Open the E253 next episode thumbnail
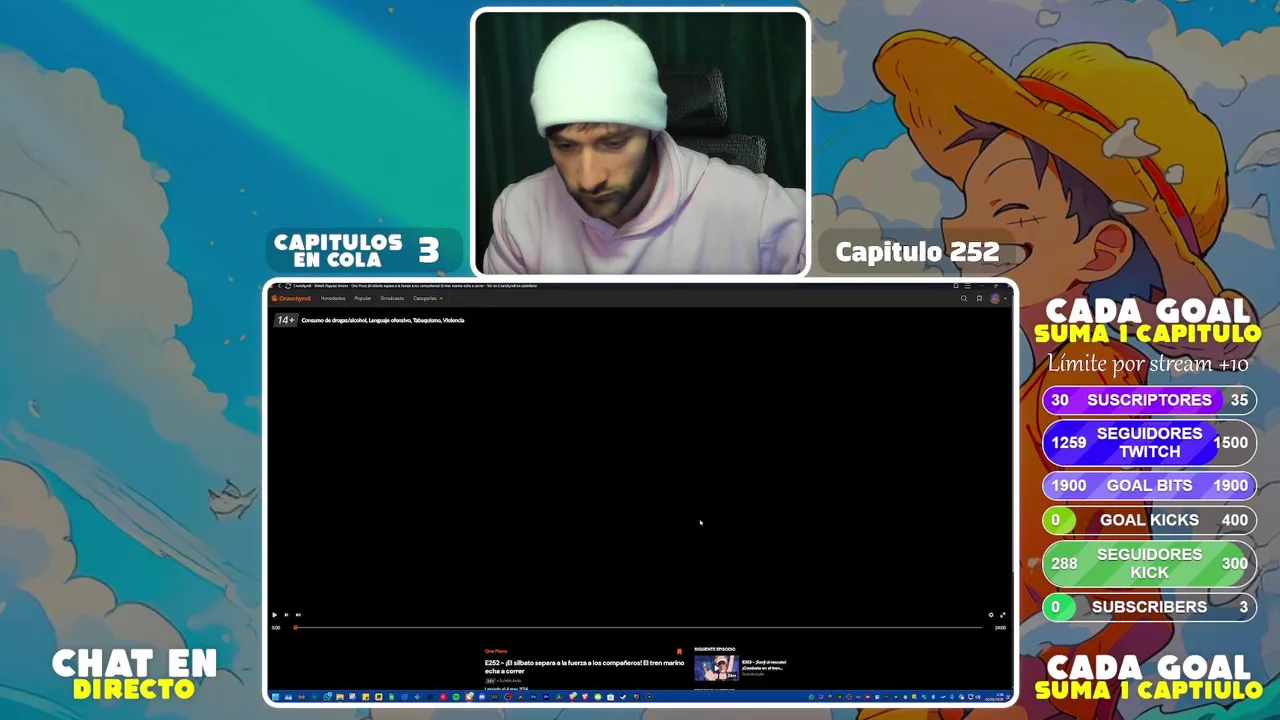This screenshot has height=720, width=1280. [716, 668]
